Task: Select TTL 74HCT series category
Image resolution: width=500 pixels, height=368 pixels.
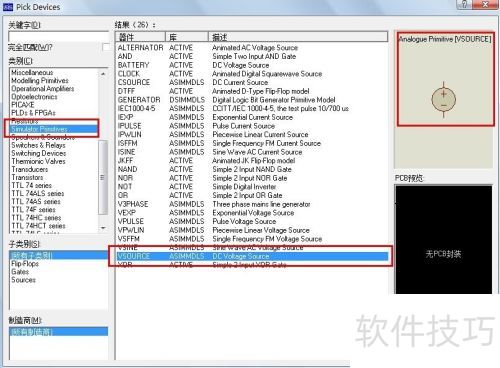Action: 38,225
